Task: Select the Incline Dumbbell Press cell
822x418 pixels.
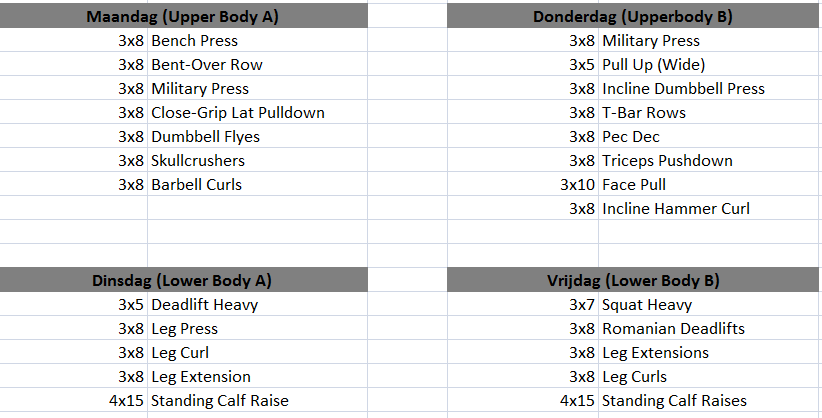Action: [x=683, y=89]
